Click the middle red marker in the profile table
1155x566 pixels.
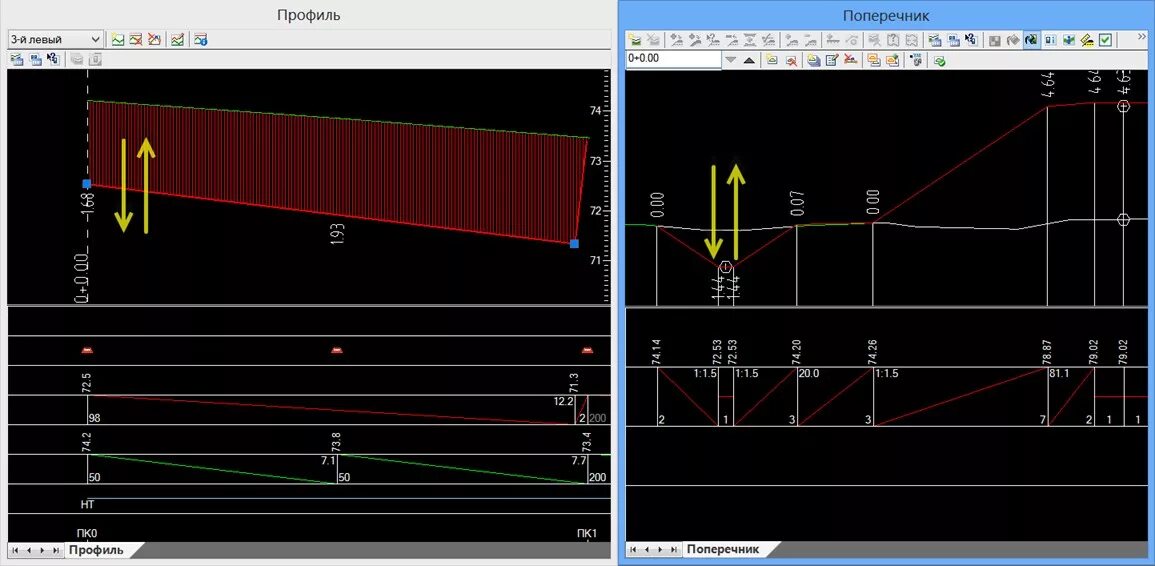[x=337, y=351]
